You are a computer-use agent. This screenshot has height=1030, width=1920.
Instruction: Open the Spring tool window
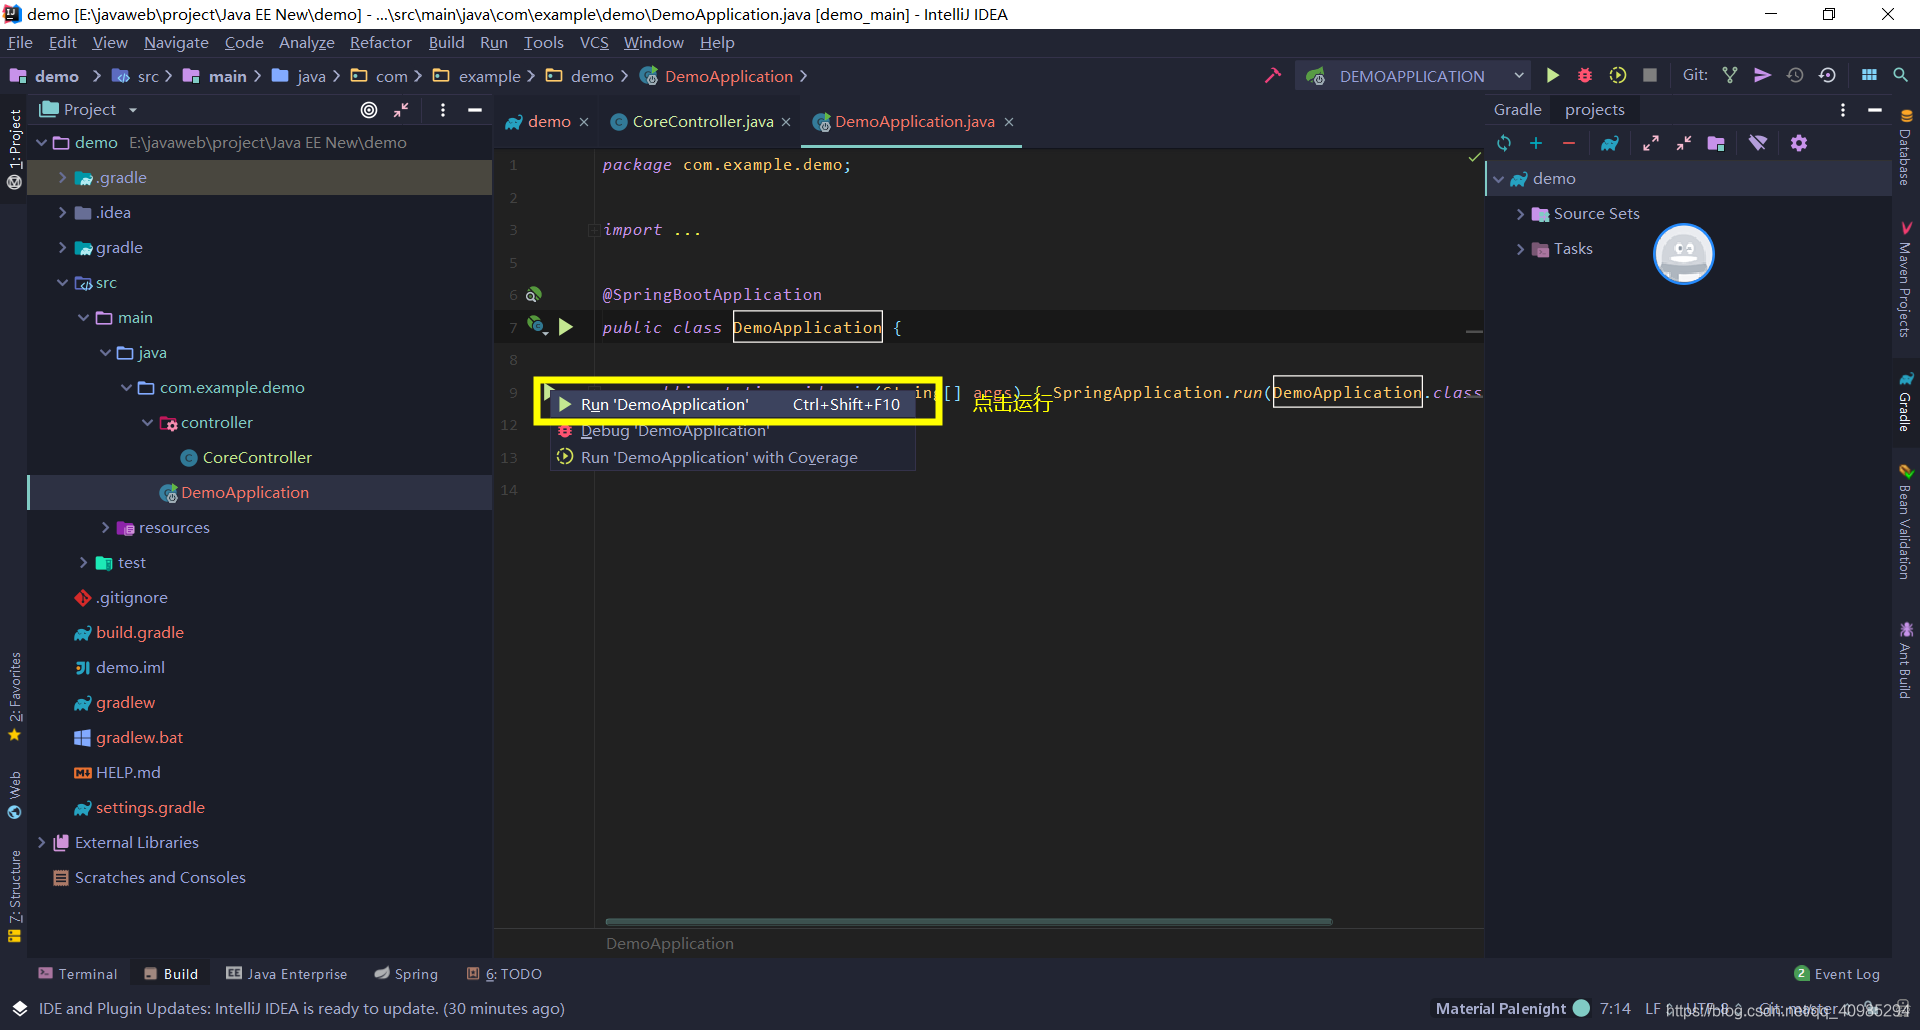406,974
